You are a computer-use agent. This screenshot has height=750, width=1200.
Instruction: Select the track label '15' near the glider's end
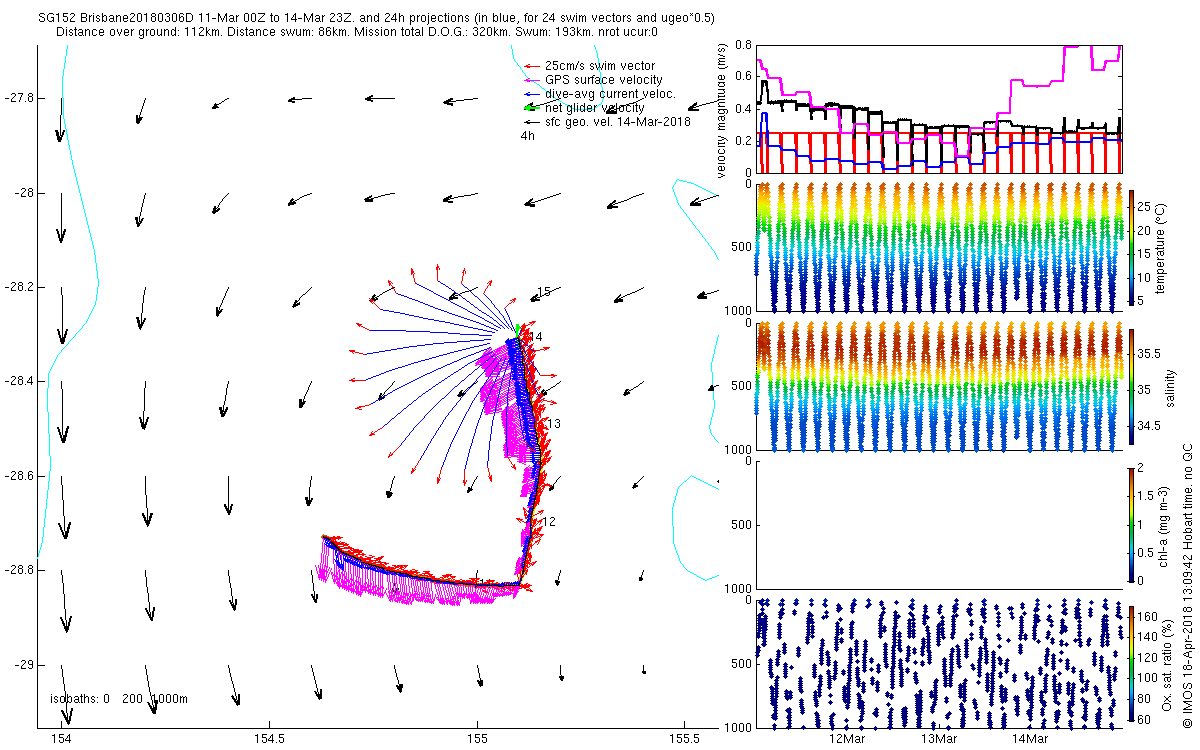(x=544, y=292)
